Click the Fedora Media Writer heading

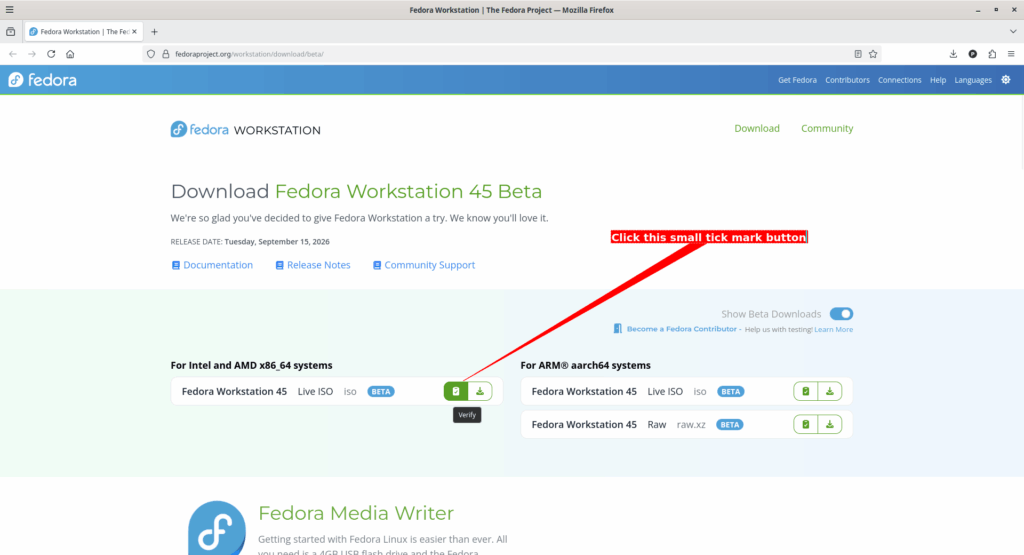click(356, 513)
